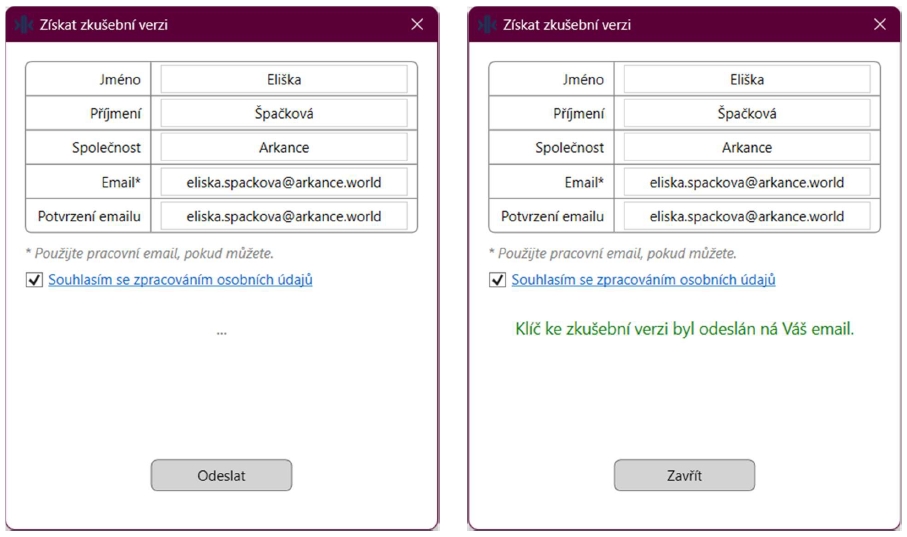Click the app icon in the Odeslat dialog title bar
Image resolution: width=907 pixels, height=537 pixels.
point(24,24)
